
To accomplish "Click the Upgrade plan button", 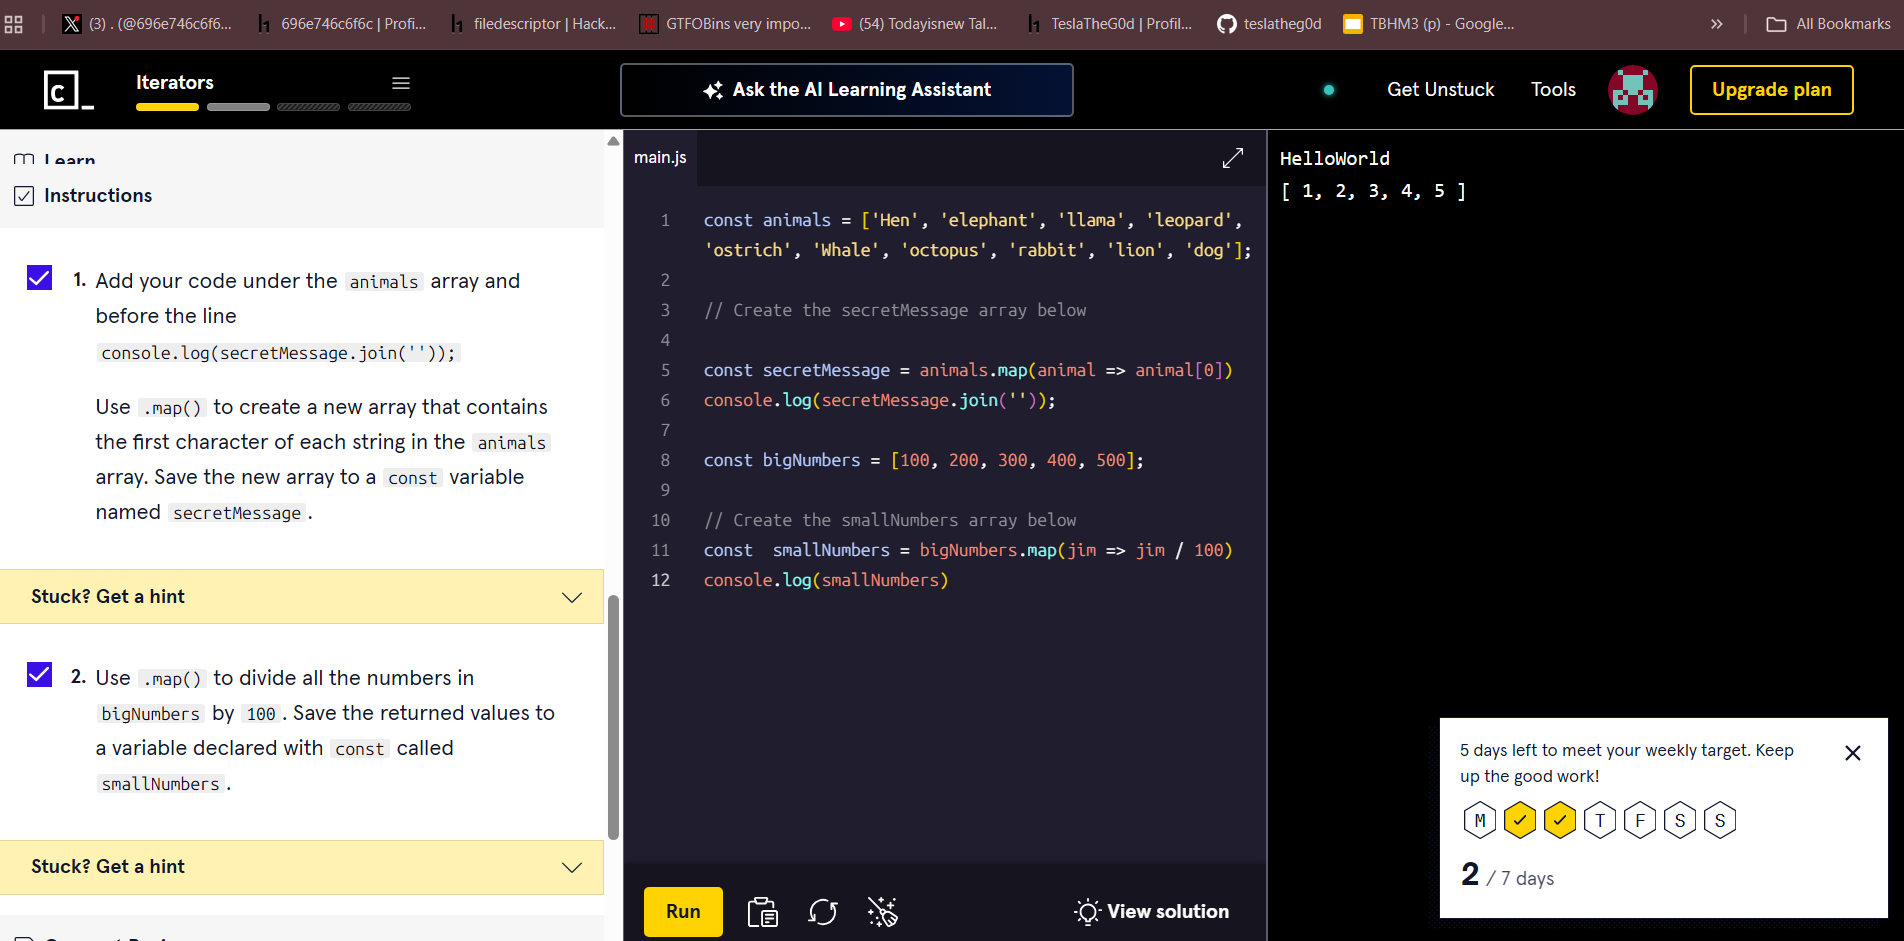I will point(1771,90).
